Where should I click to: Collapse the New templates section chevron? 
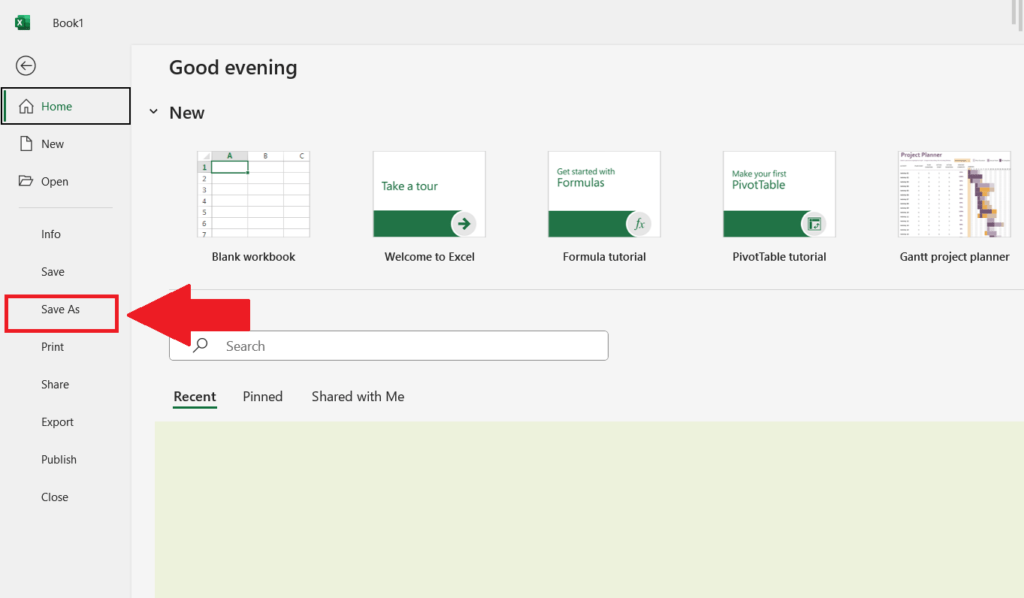(x=154, y=112)
